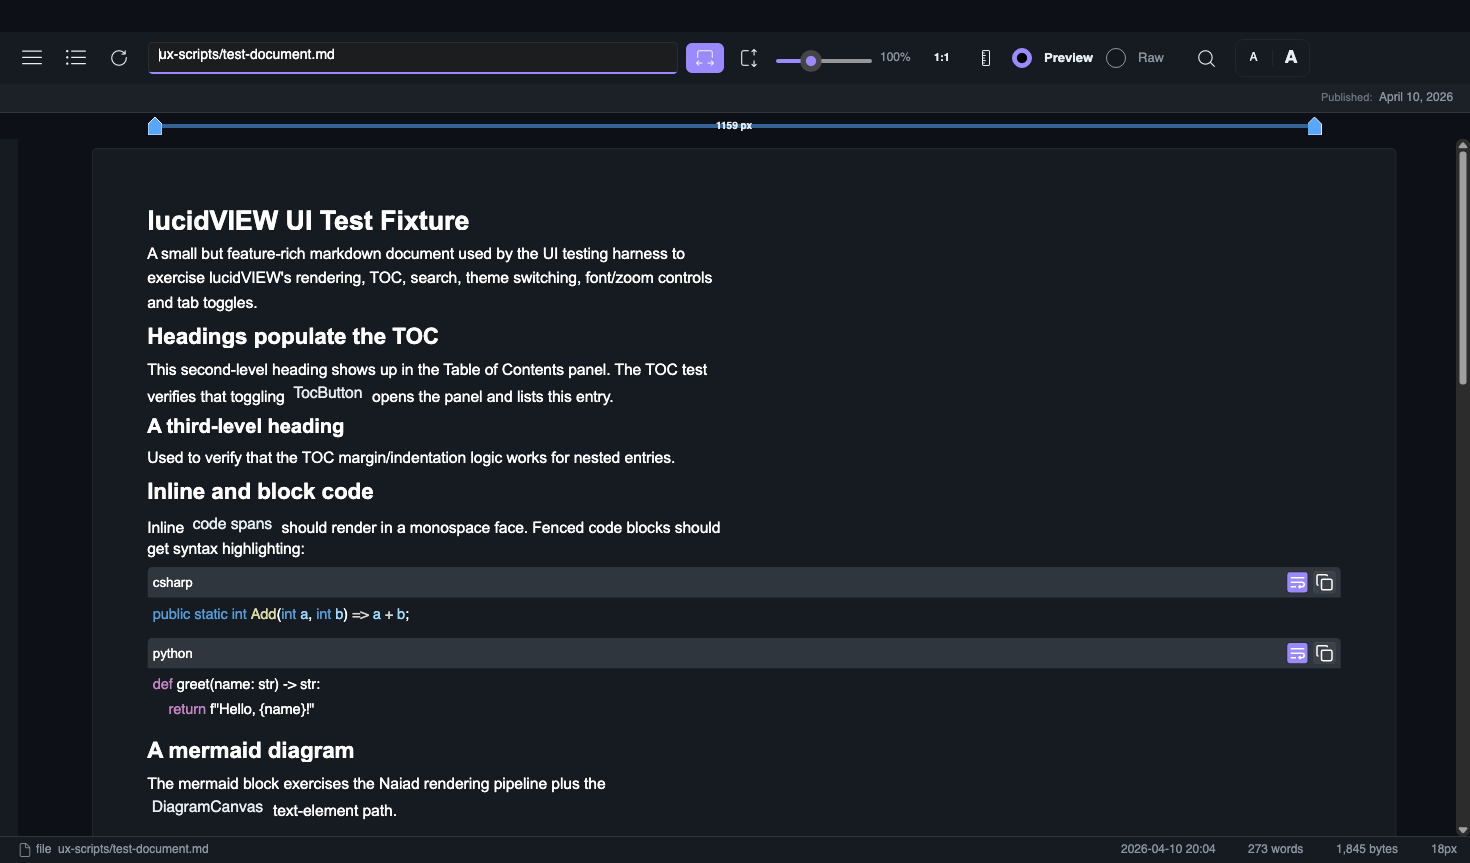Screen dimensions: 1470x863
Task: Open the search magnifier
Action: (x=1207, y=58)
